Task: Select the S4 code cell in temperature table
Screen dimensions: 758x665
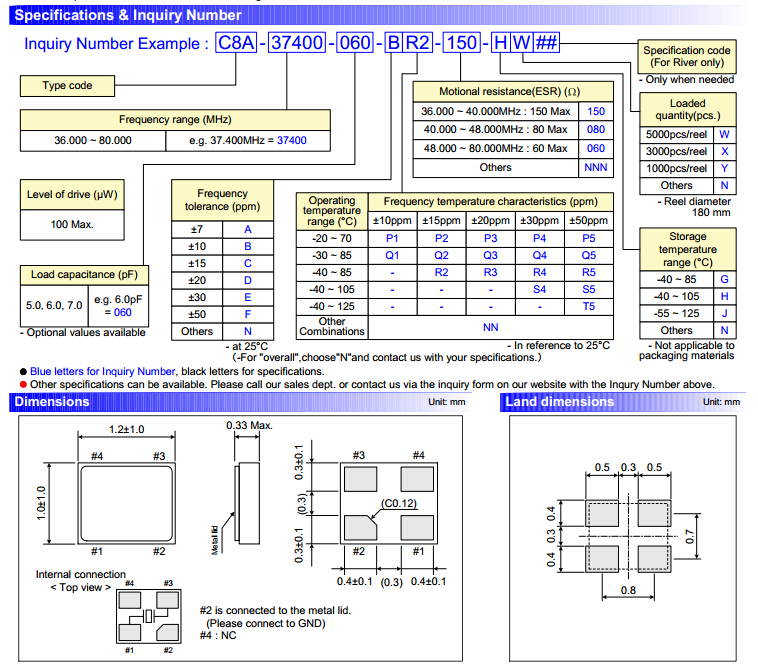Action: [x=539, y=289]
